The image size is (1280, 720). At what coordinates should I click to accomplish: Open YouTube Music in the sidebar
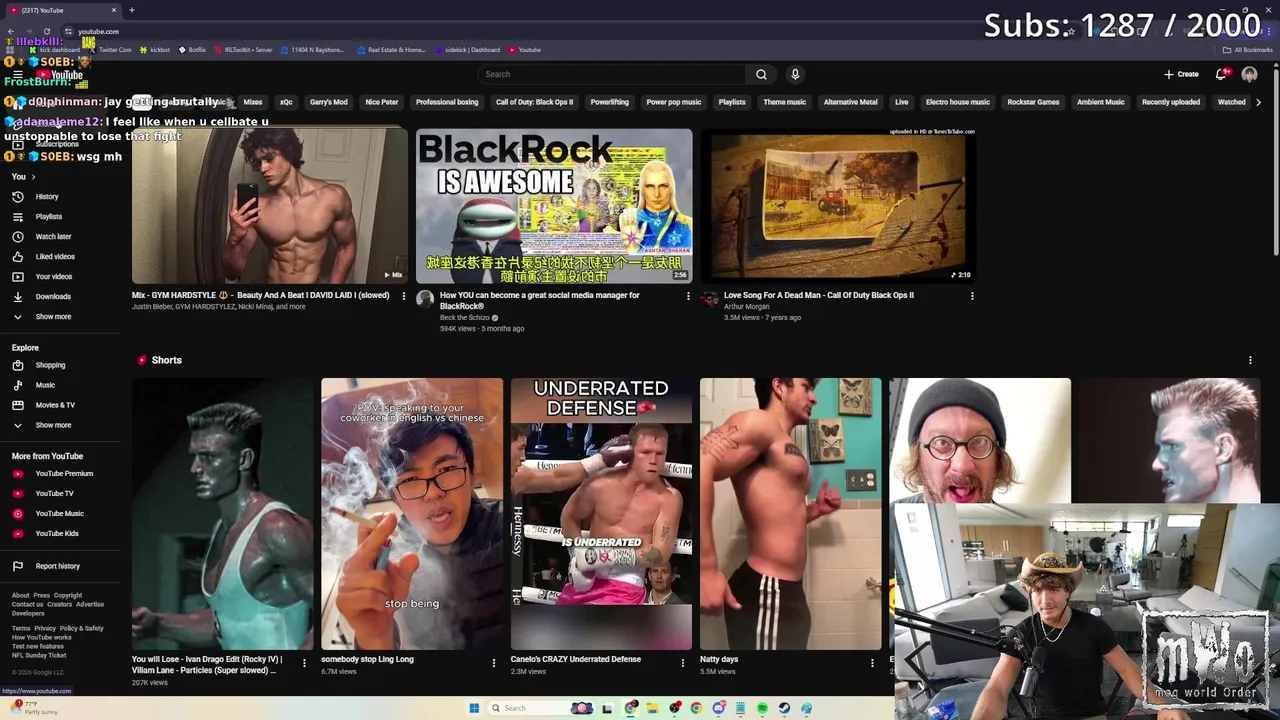click(x=62, y=514)
